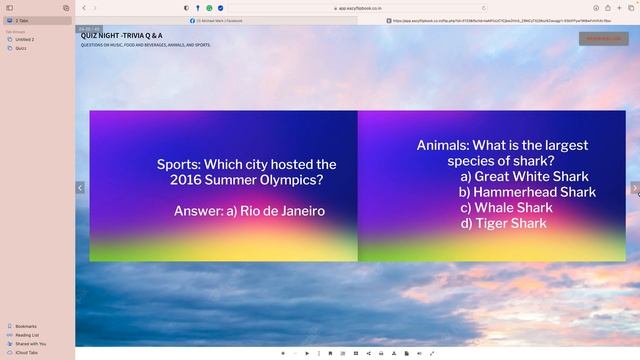Click 'b) Hammerhead Shark' option text
This screenshot has height=360, width=640.
tap(527, 192)
